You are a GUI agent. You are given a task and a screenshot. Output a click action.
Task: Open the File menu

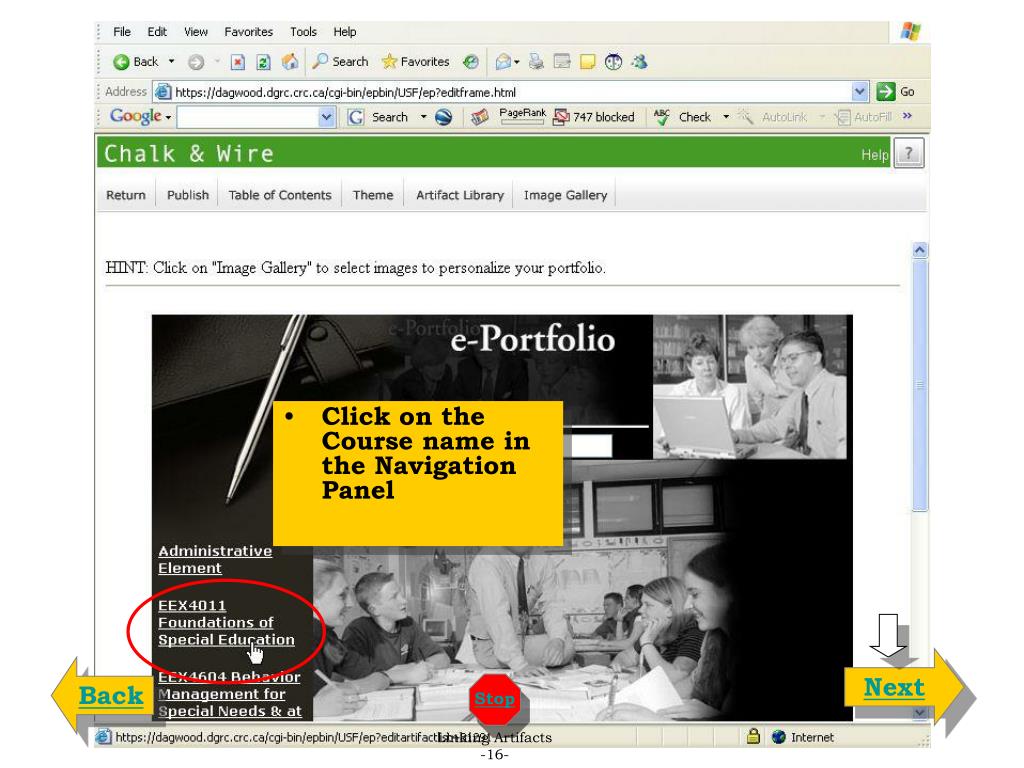121,31
